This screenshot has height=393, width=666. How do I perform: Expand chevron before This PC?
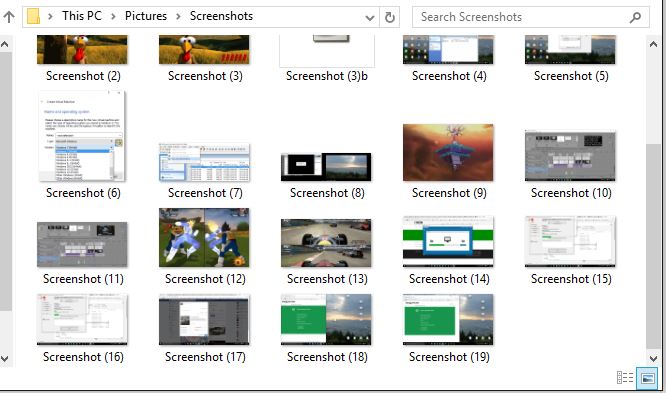click(51, 17)
